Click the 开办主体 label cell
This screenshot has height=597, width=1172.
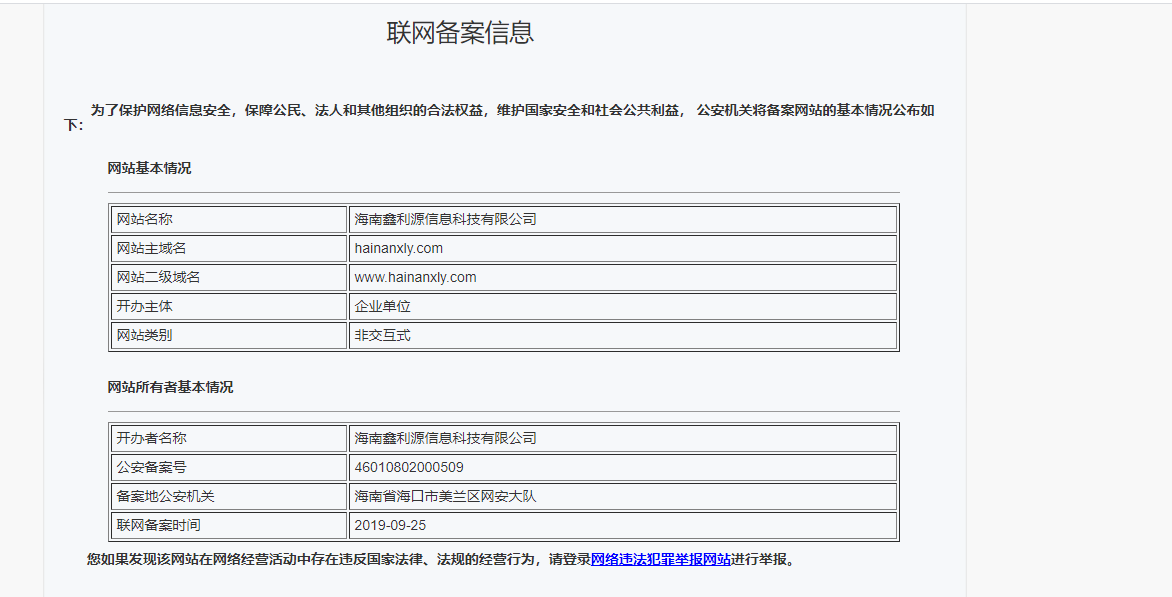(144, 306)
